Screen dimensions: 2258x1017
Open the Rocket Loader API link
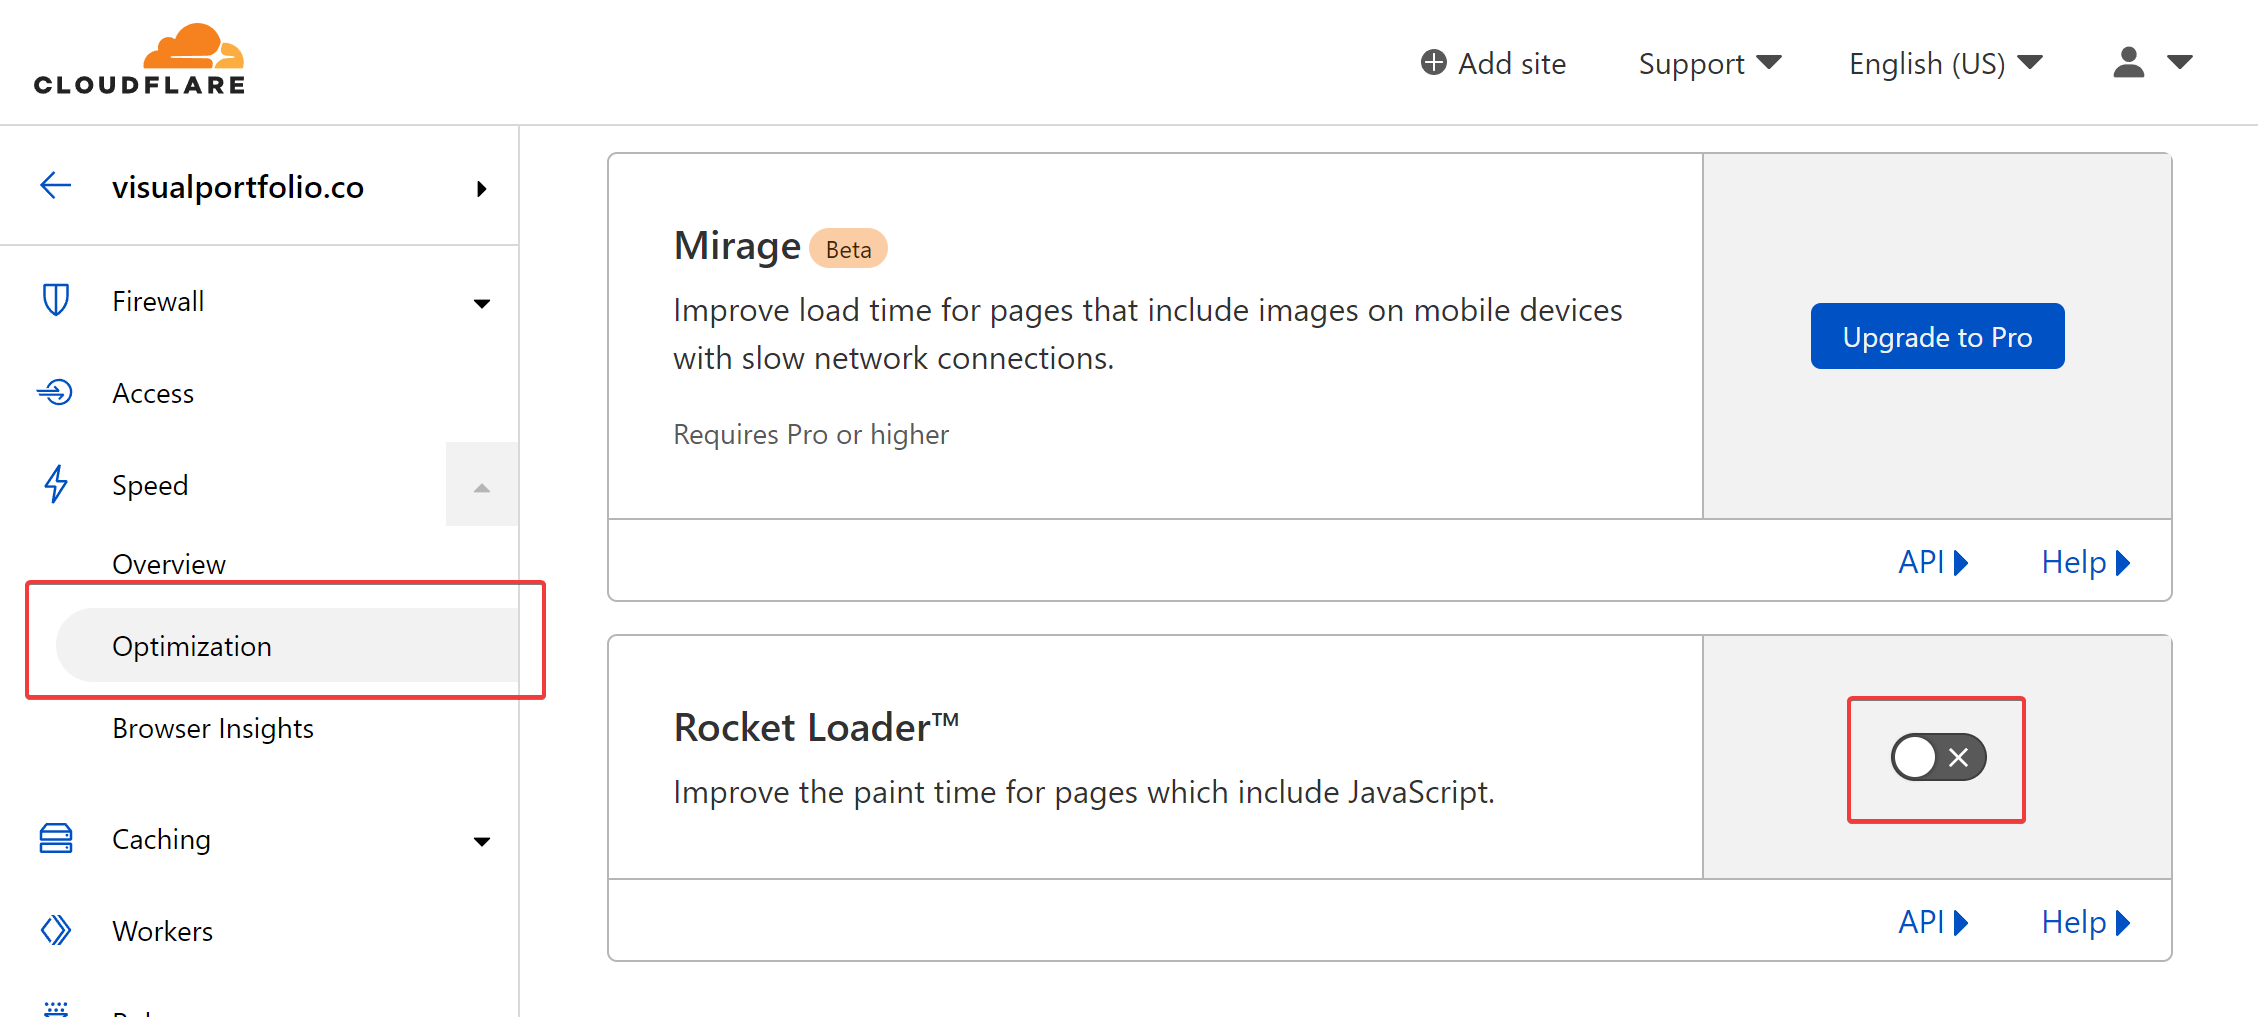(1932, 922)
